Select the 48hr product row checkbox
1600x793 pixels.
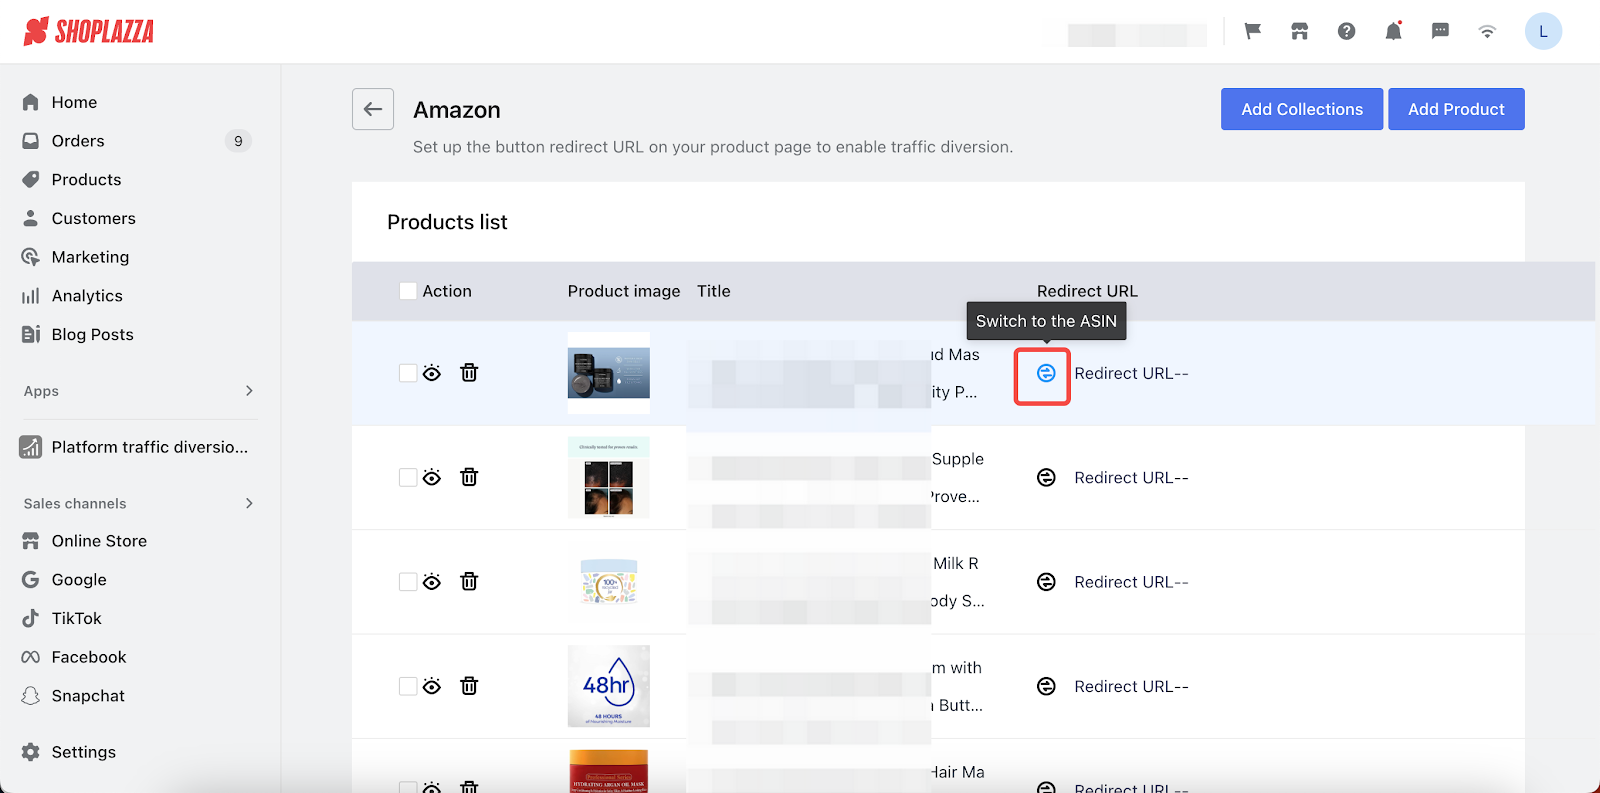[x=408, y=686]
